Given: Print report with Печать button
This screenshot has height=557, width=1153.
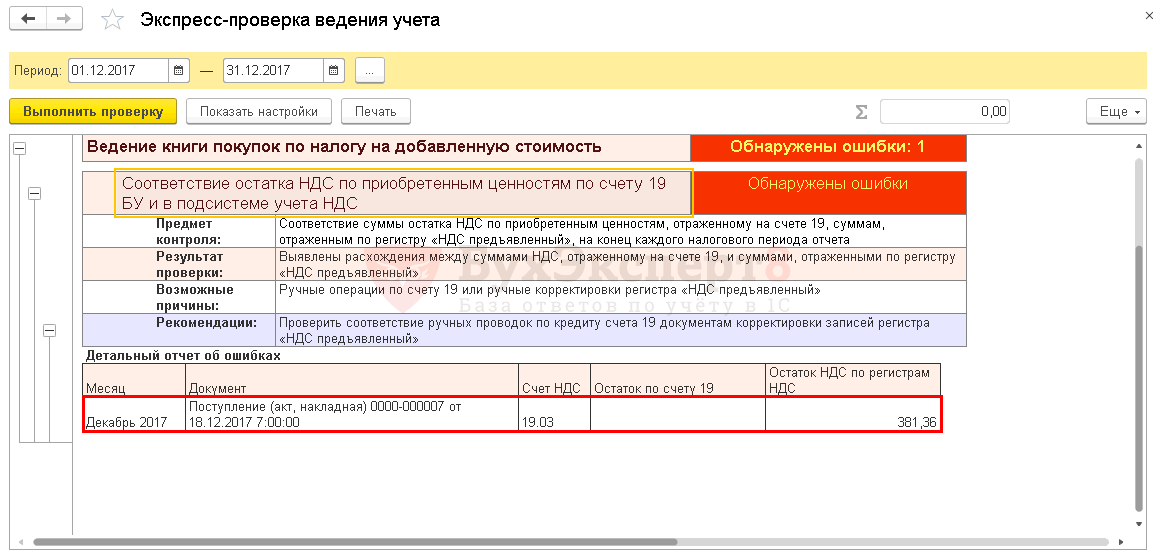Looking at the screenshot, I should pos(376,112).
